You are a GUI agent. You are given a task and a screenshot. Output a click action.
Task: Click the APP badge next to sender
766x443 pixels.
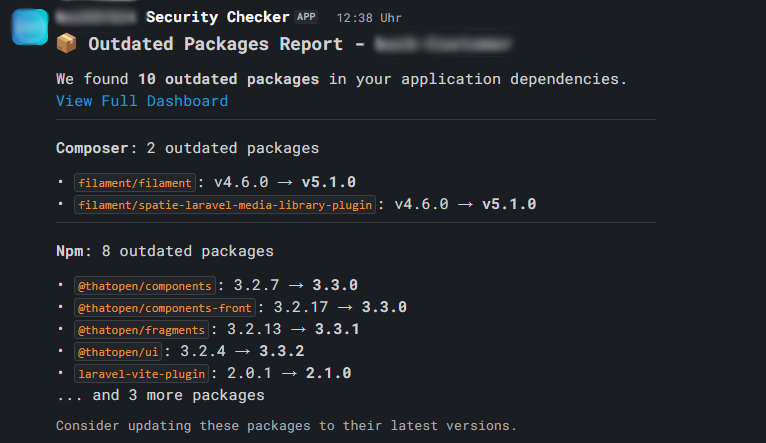tap(306, 18)
